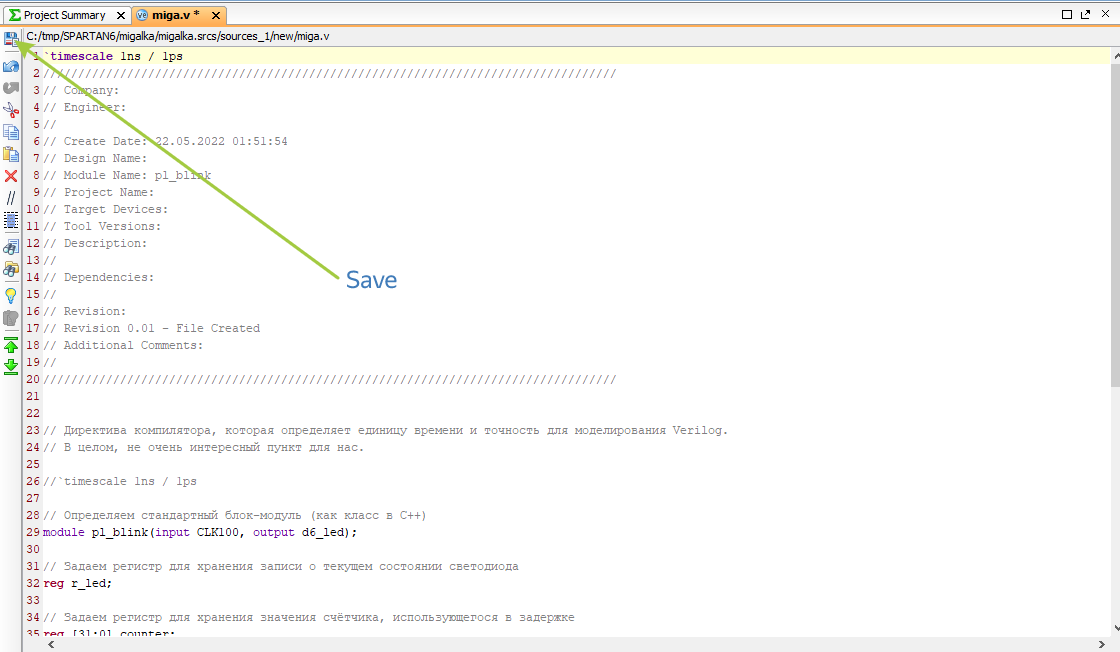The image size is (1120, 652).
Task: Click the '// Additional Comments:' line
Action: pyautogui.click(x=124, y=346)
